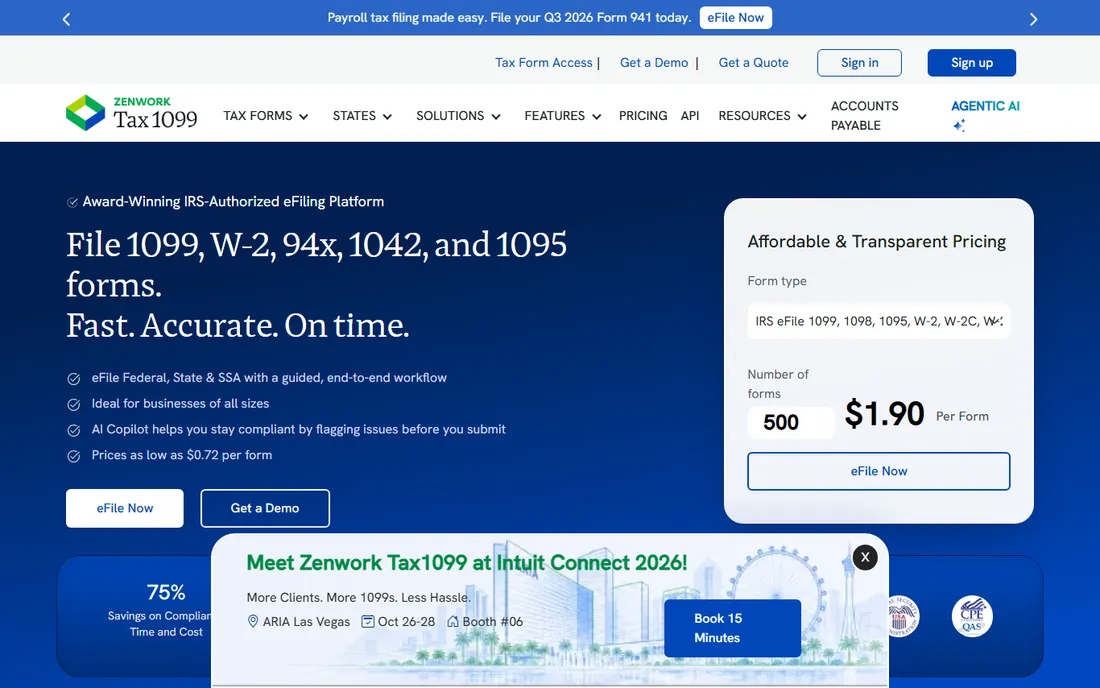Click the 75% savings statistic

pyautogui.click(x=166, y=592)
